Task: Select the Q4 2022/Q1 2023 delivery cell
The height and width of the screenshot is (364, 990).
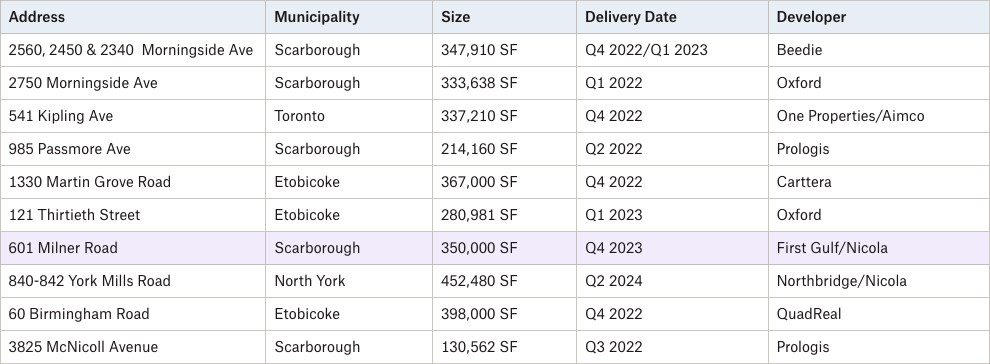Action: [672, 50]
